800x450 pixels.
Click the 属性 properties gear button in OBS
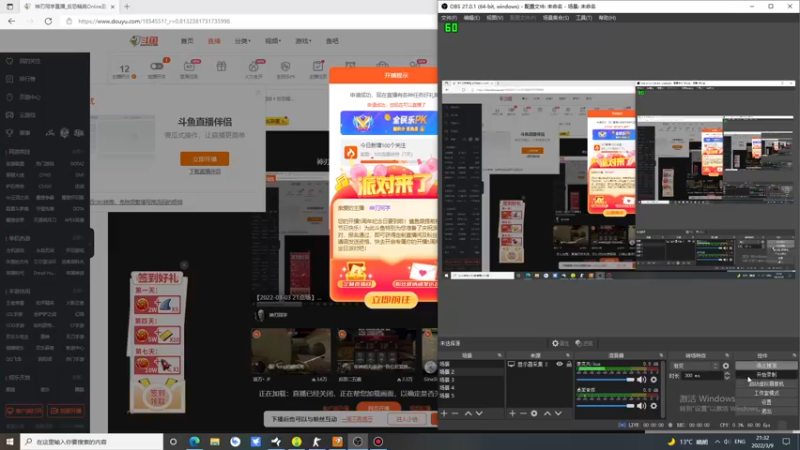[560, 343]
